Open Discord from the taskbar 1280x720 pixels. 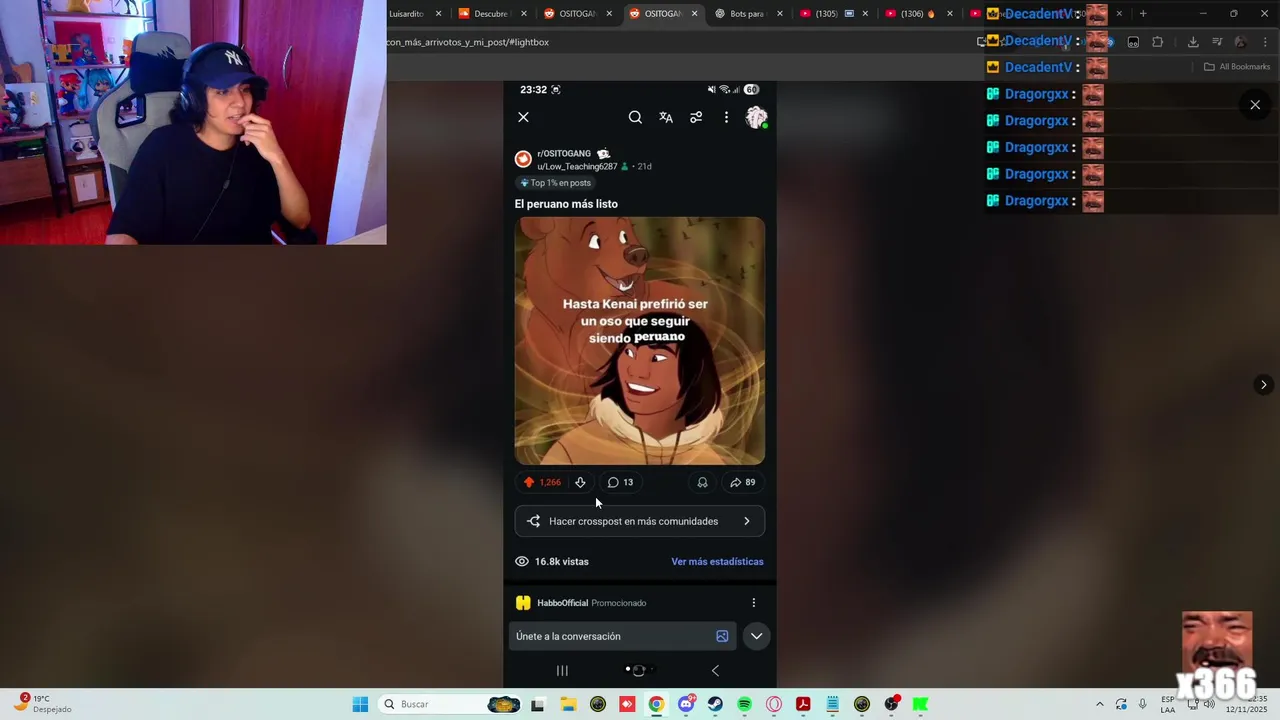pos(686,704)
